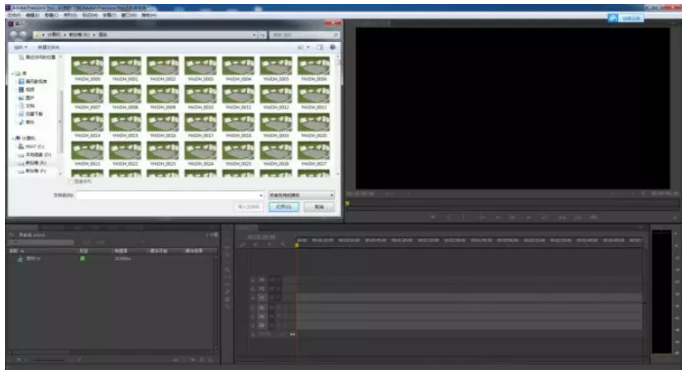Click the file name input field
The height and width of the screenshot is (375, 690).
(170, 195)
